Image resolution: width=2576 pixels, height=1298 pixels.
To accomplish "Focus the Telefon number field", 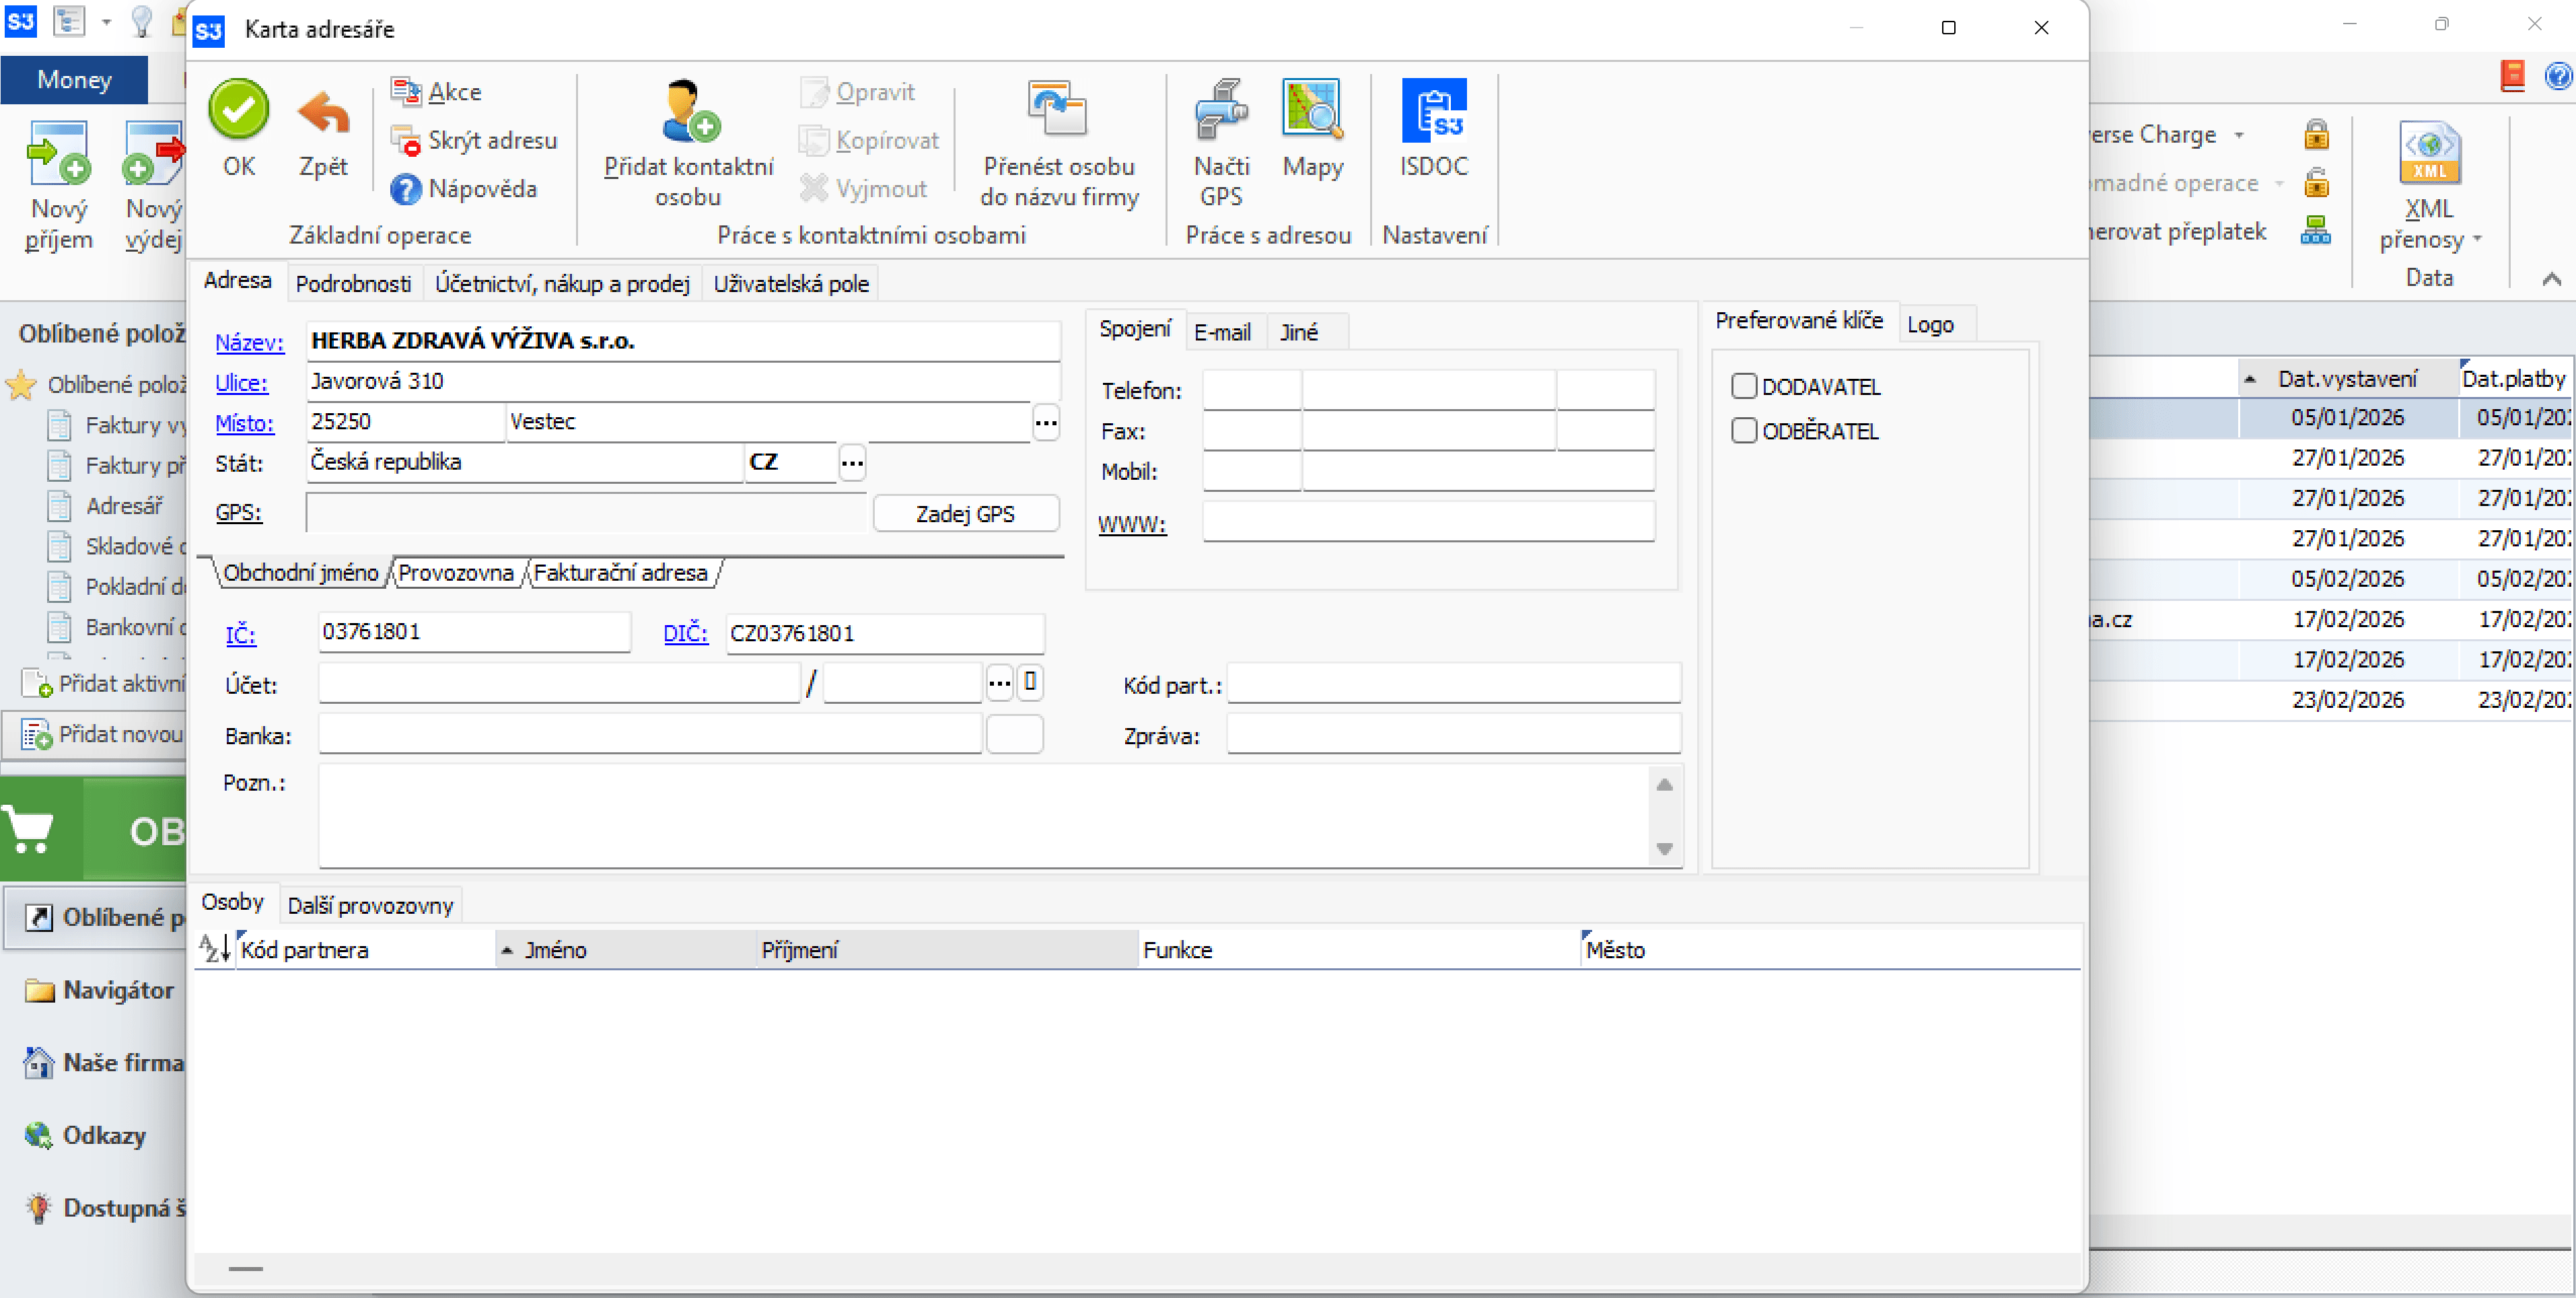I will pos(1428,390).
